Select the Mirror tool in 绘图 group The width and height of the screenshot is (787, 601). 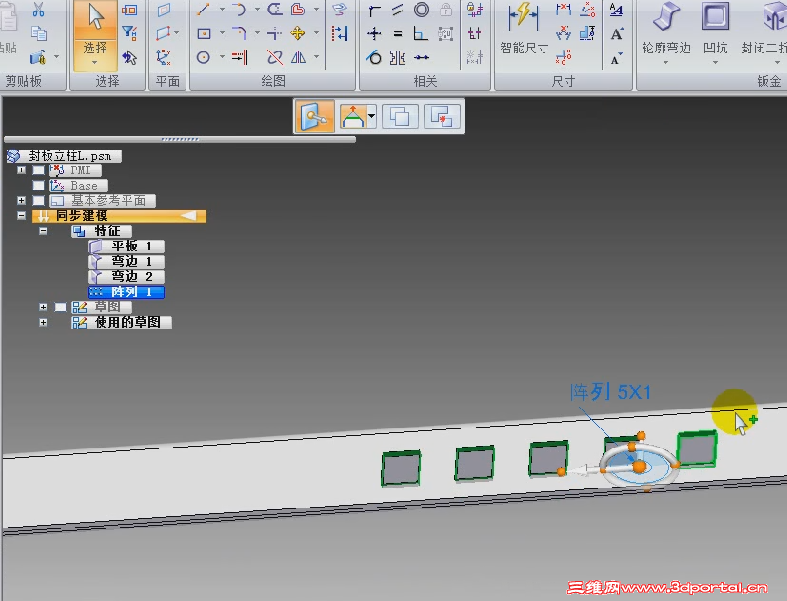coord(299,57)
